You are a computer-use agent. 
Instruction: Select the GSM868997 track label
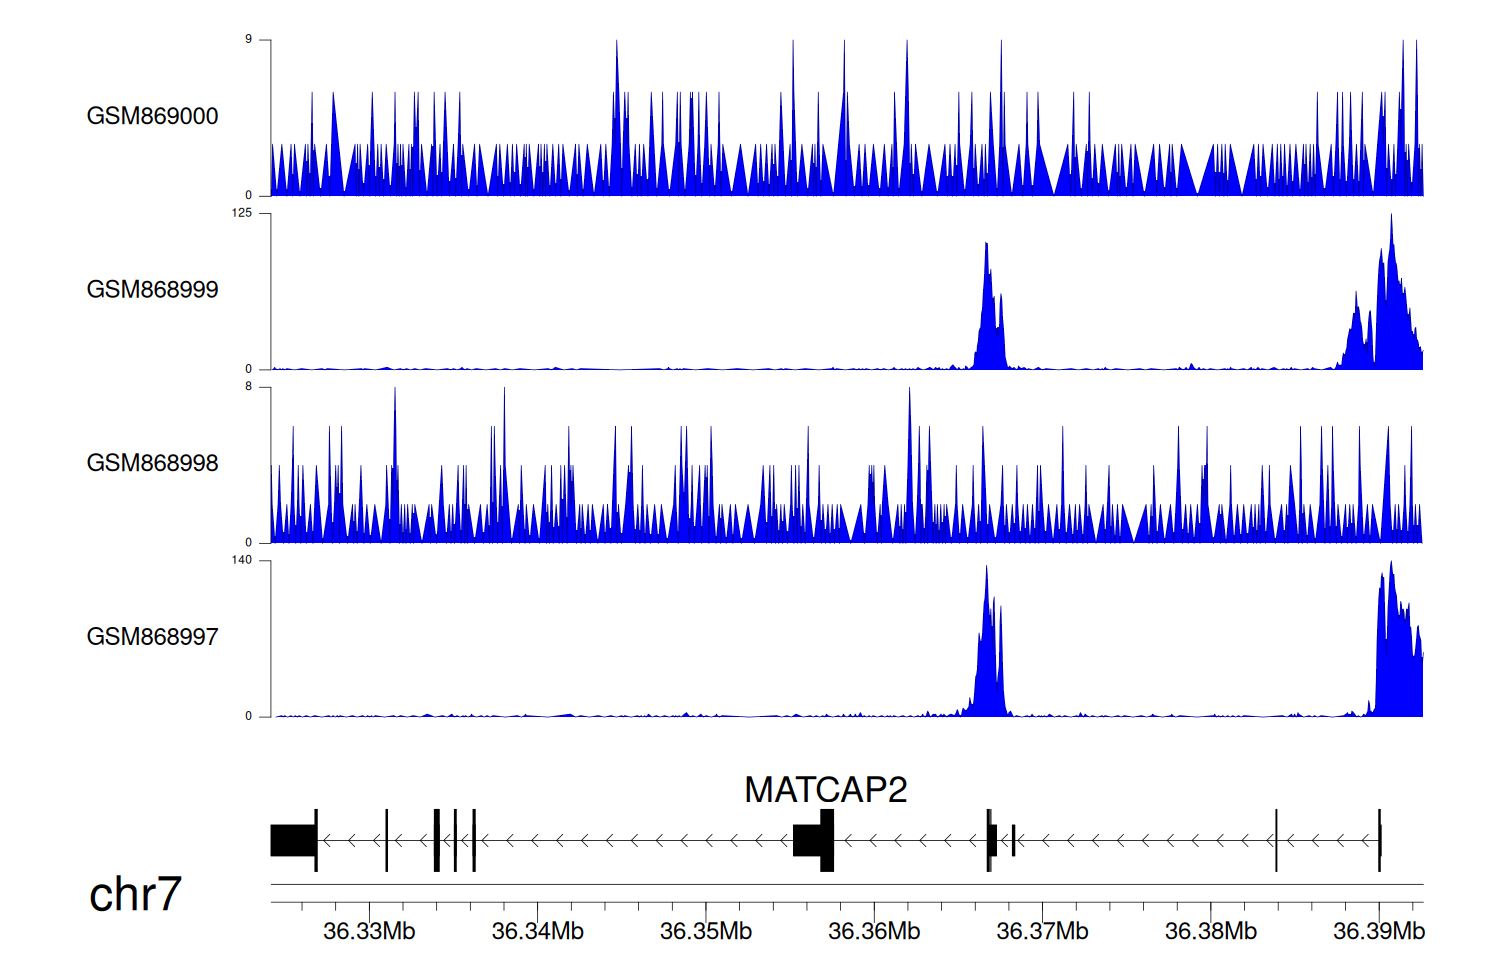click(x=152, y=637)
